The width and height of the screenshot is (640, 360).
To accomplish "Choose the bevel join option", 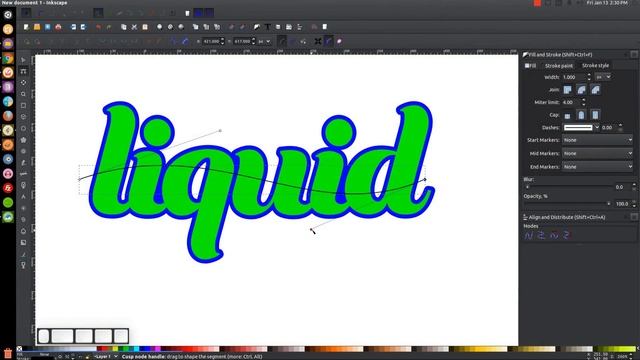I will point(595,89).
